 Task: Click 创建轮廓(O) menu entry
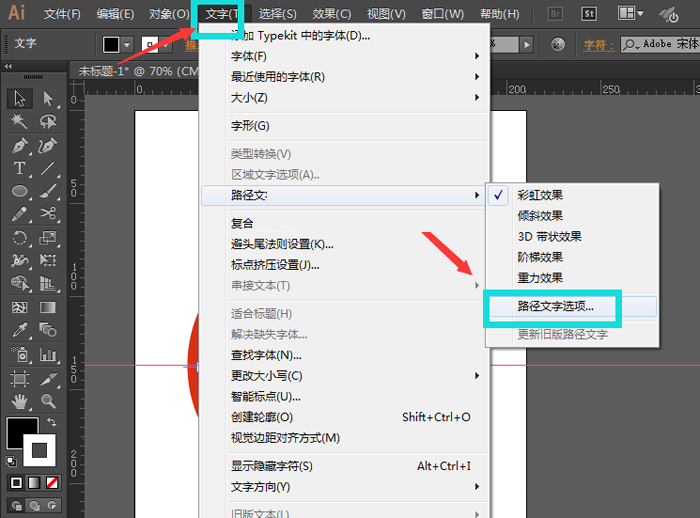pos(344,417)
